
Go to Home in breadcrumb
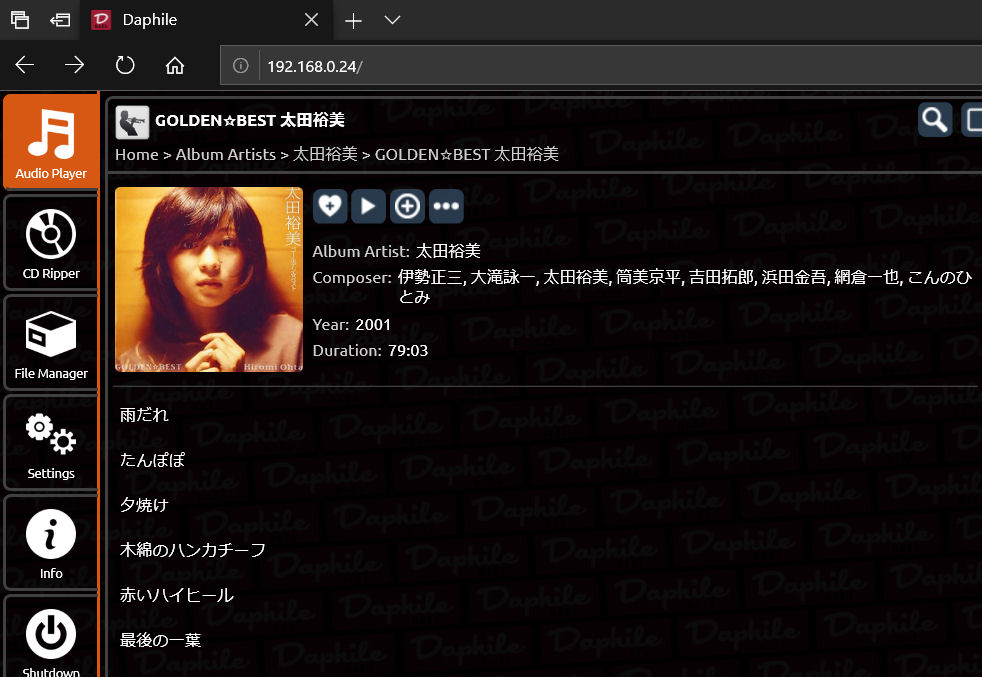click(x=136, y=154)
